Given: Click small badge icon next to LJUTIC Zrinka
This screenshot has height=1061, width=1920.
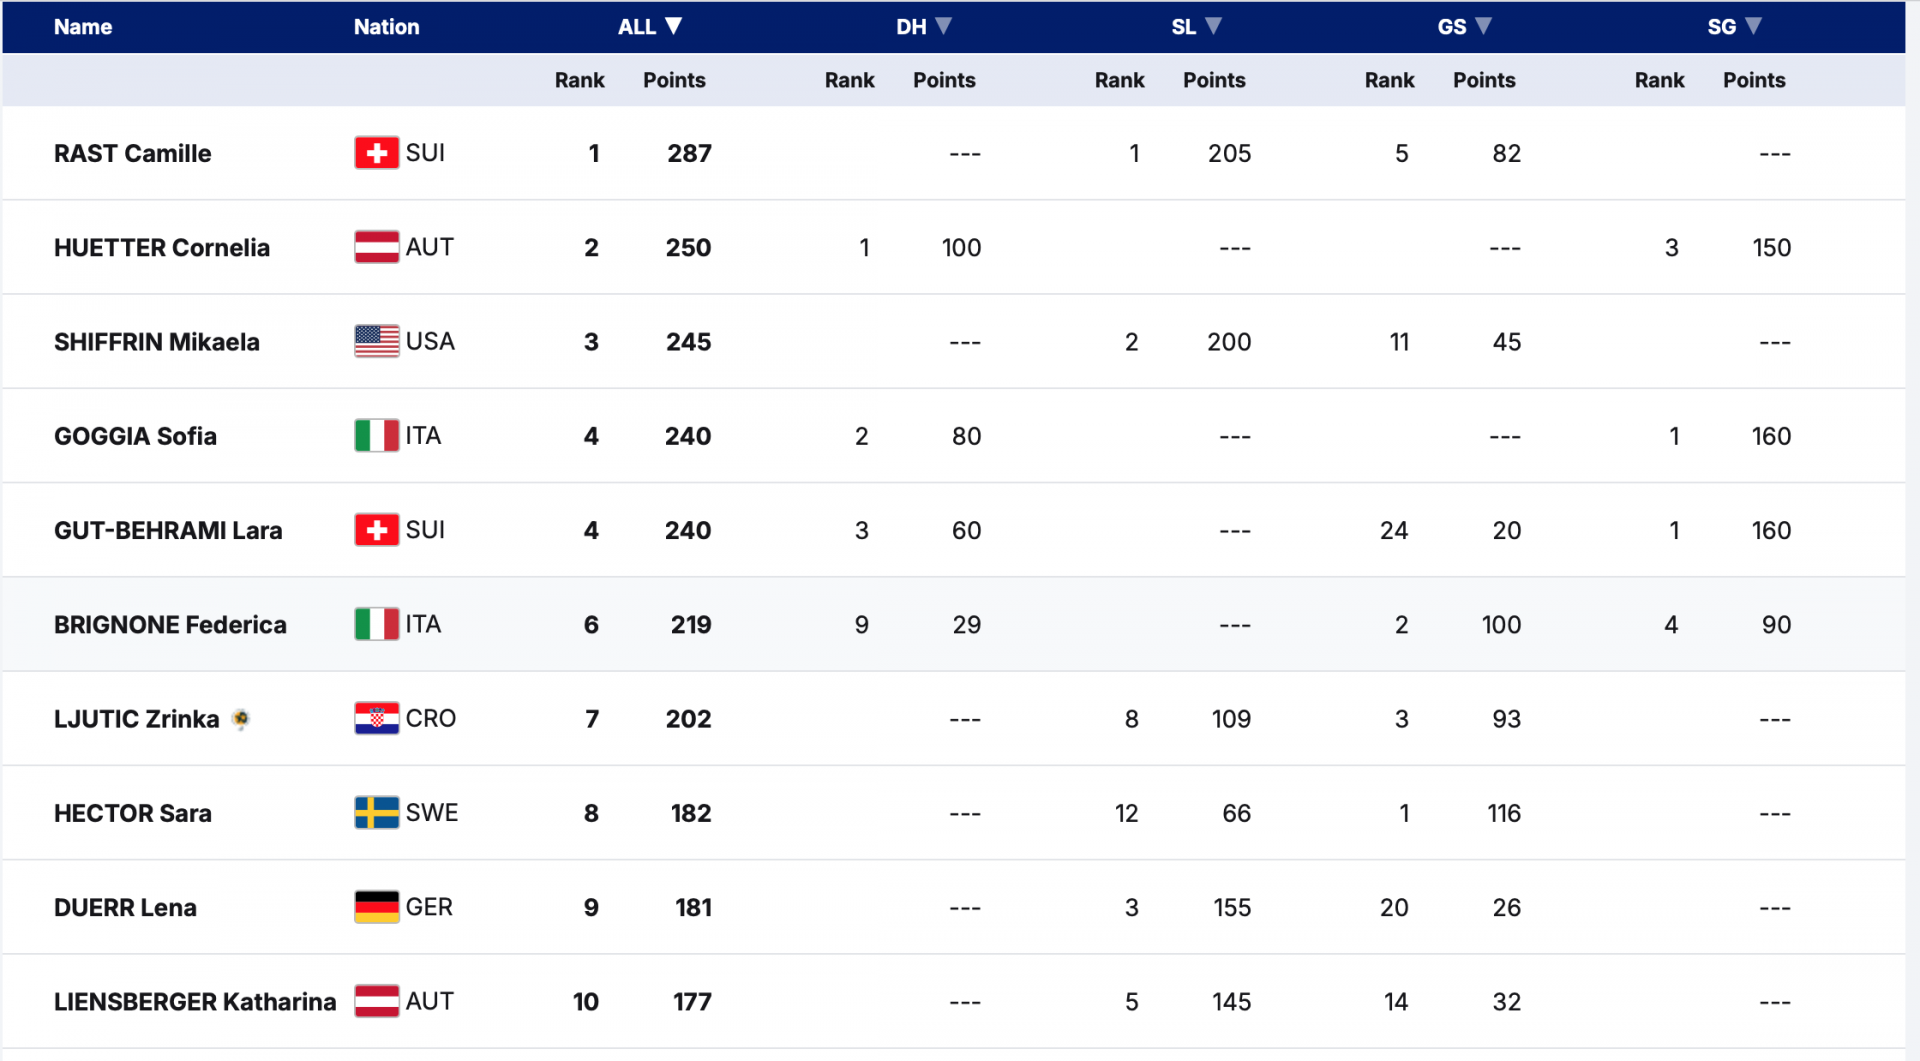Looking at the screenshot, I should [240, 718].
